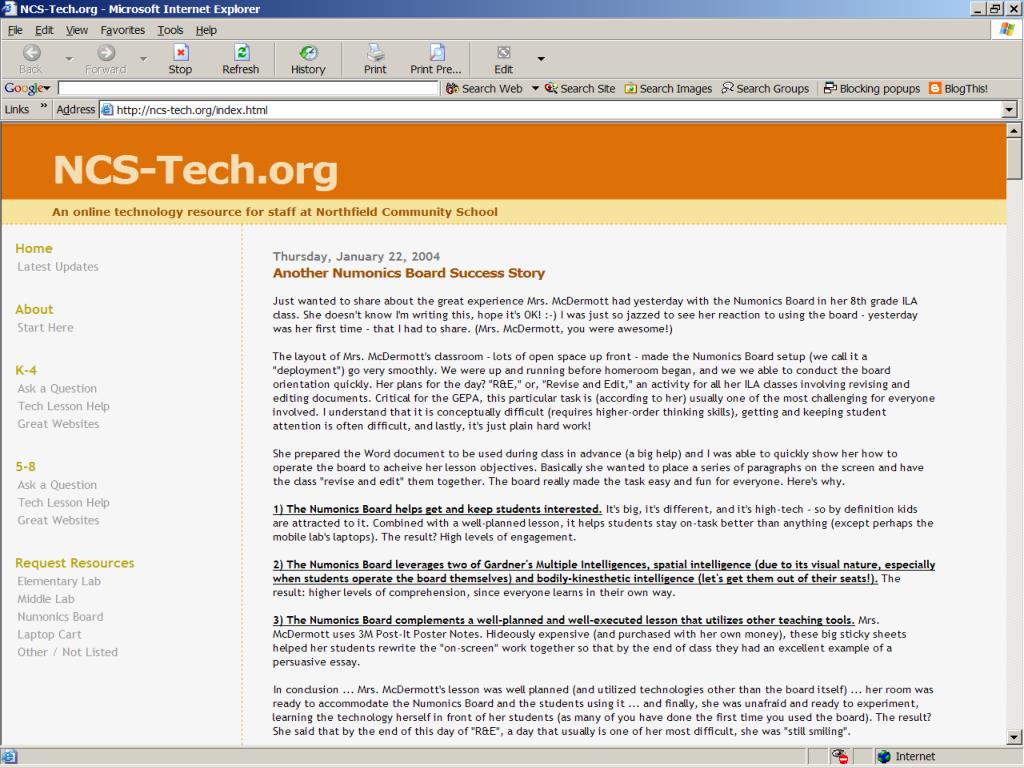Screen dimensions: 1024x768
Task: Click Ask a Question under 5-8
Action: coord(57,485)
